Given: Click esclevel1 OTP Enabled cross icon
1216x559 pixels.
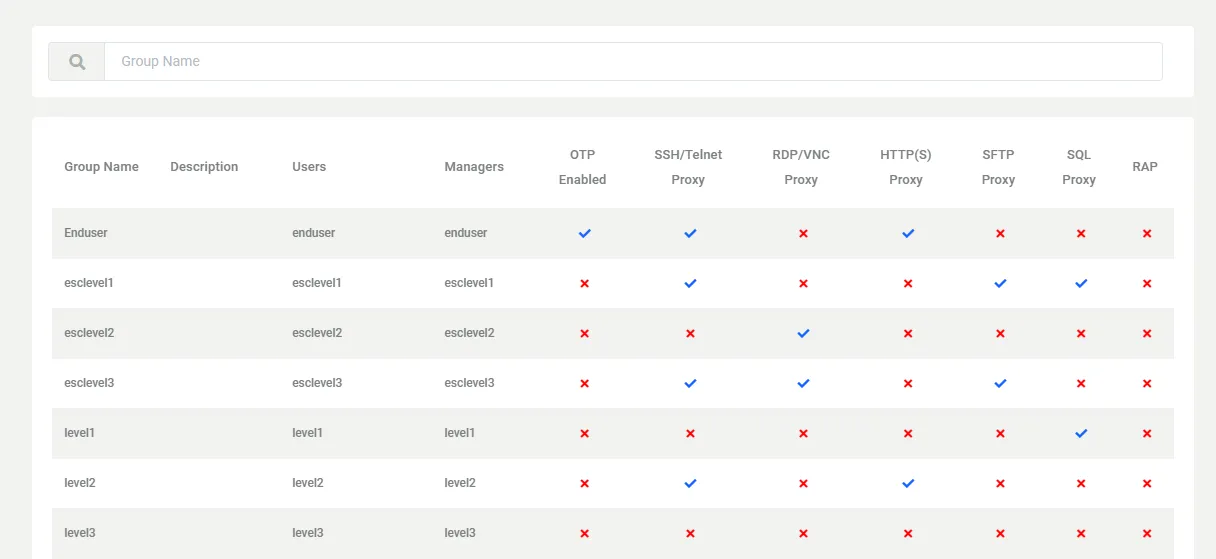Looking at the screenshot, I should (584, 283).
